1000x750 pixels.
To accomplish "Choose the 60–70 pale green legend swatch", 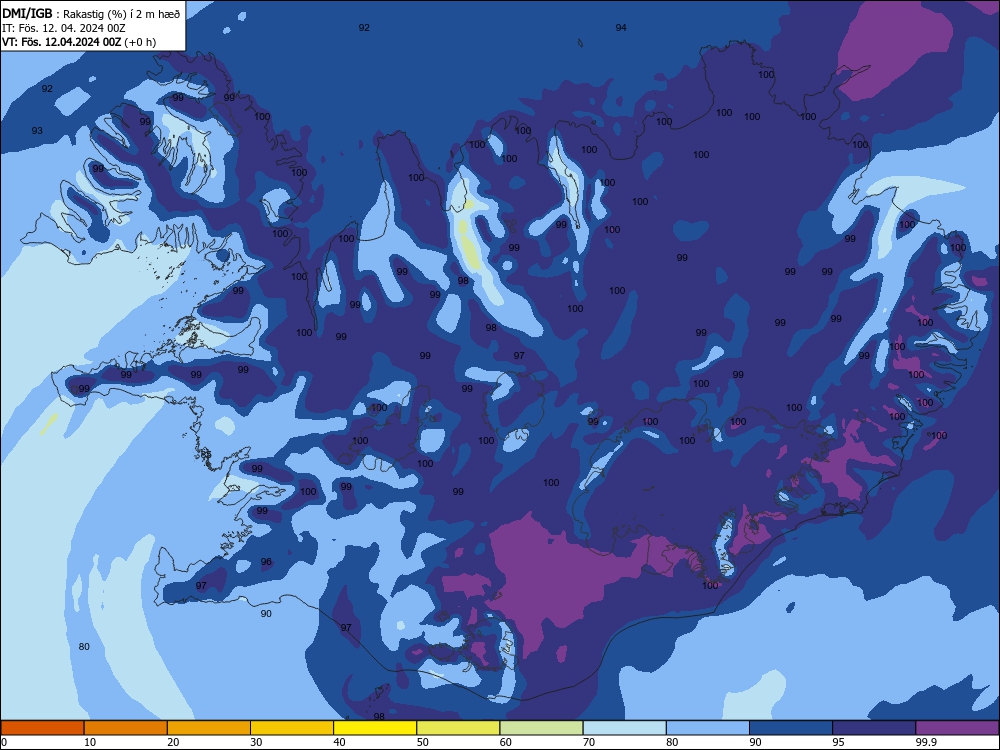I will 541,728.
